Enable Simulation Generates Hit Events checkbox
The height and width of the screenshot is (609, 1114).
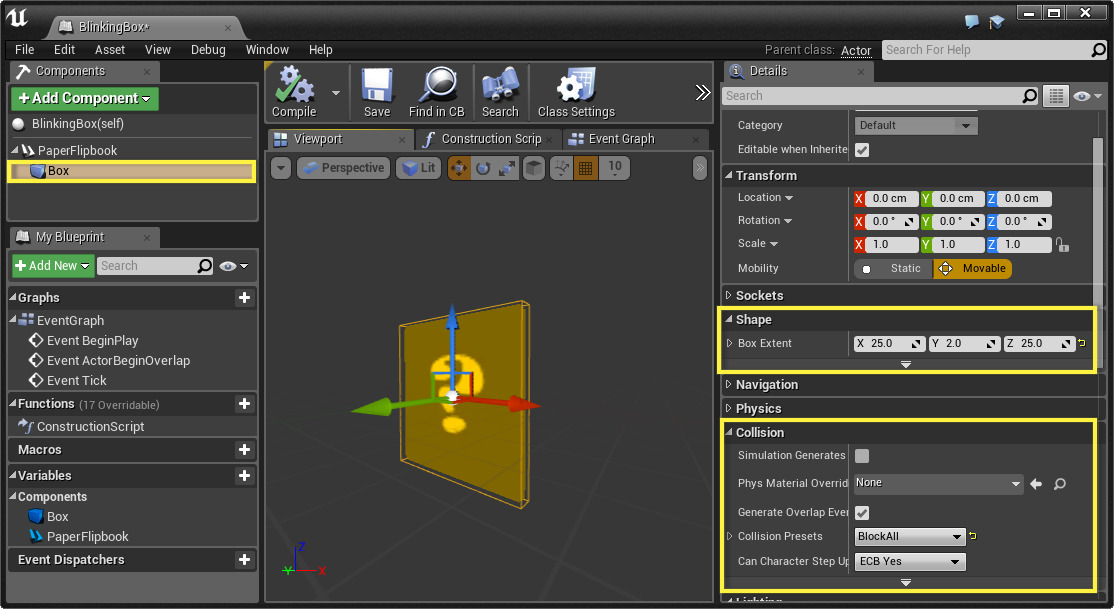pyautogui.click(x=862, y=456)
